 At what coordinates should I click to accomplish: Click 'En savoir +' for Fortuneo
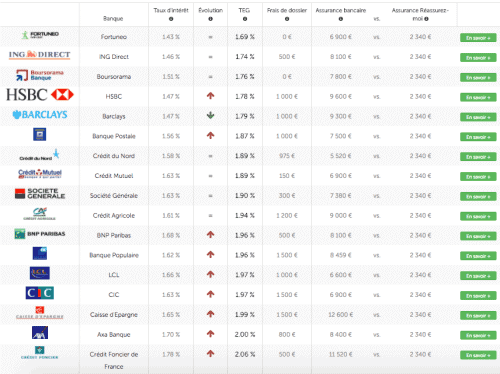tap(478, 38)
